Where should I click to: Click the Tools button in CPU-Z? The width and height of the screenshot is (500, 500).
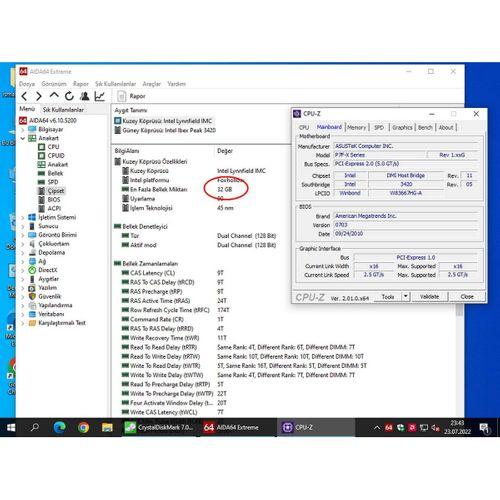(388, 297)
